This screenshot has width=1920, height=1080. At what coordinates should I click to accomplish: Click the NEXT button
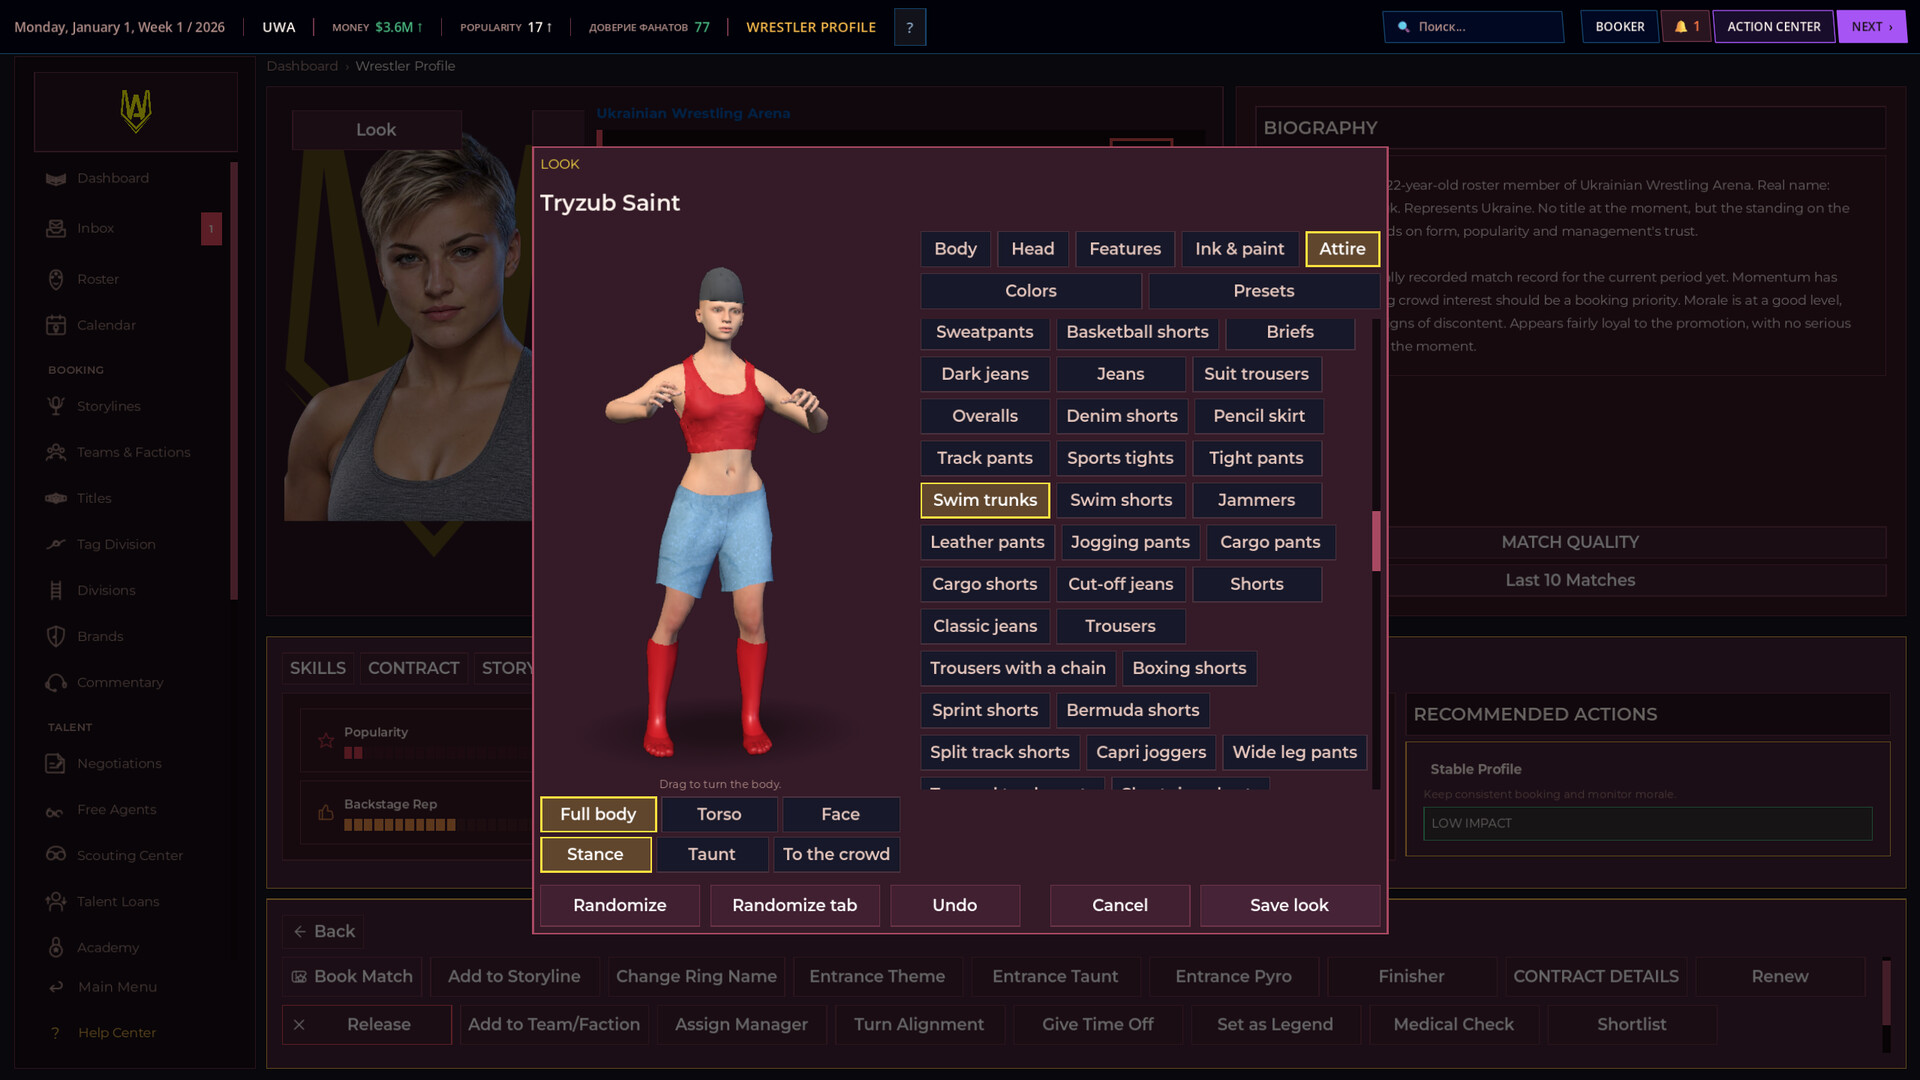point(1871,27)
